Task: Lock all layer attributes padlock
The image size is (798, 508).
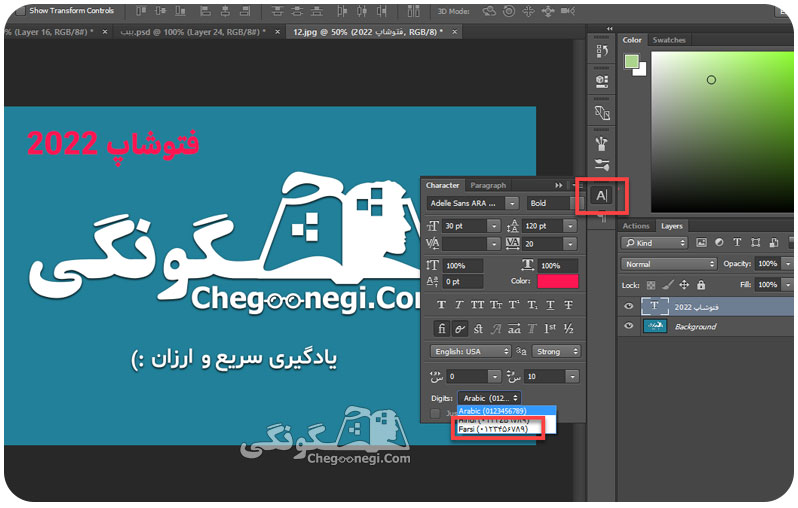Action: (x=701, y=285)
